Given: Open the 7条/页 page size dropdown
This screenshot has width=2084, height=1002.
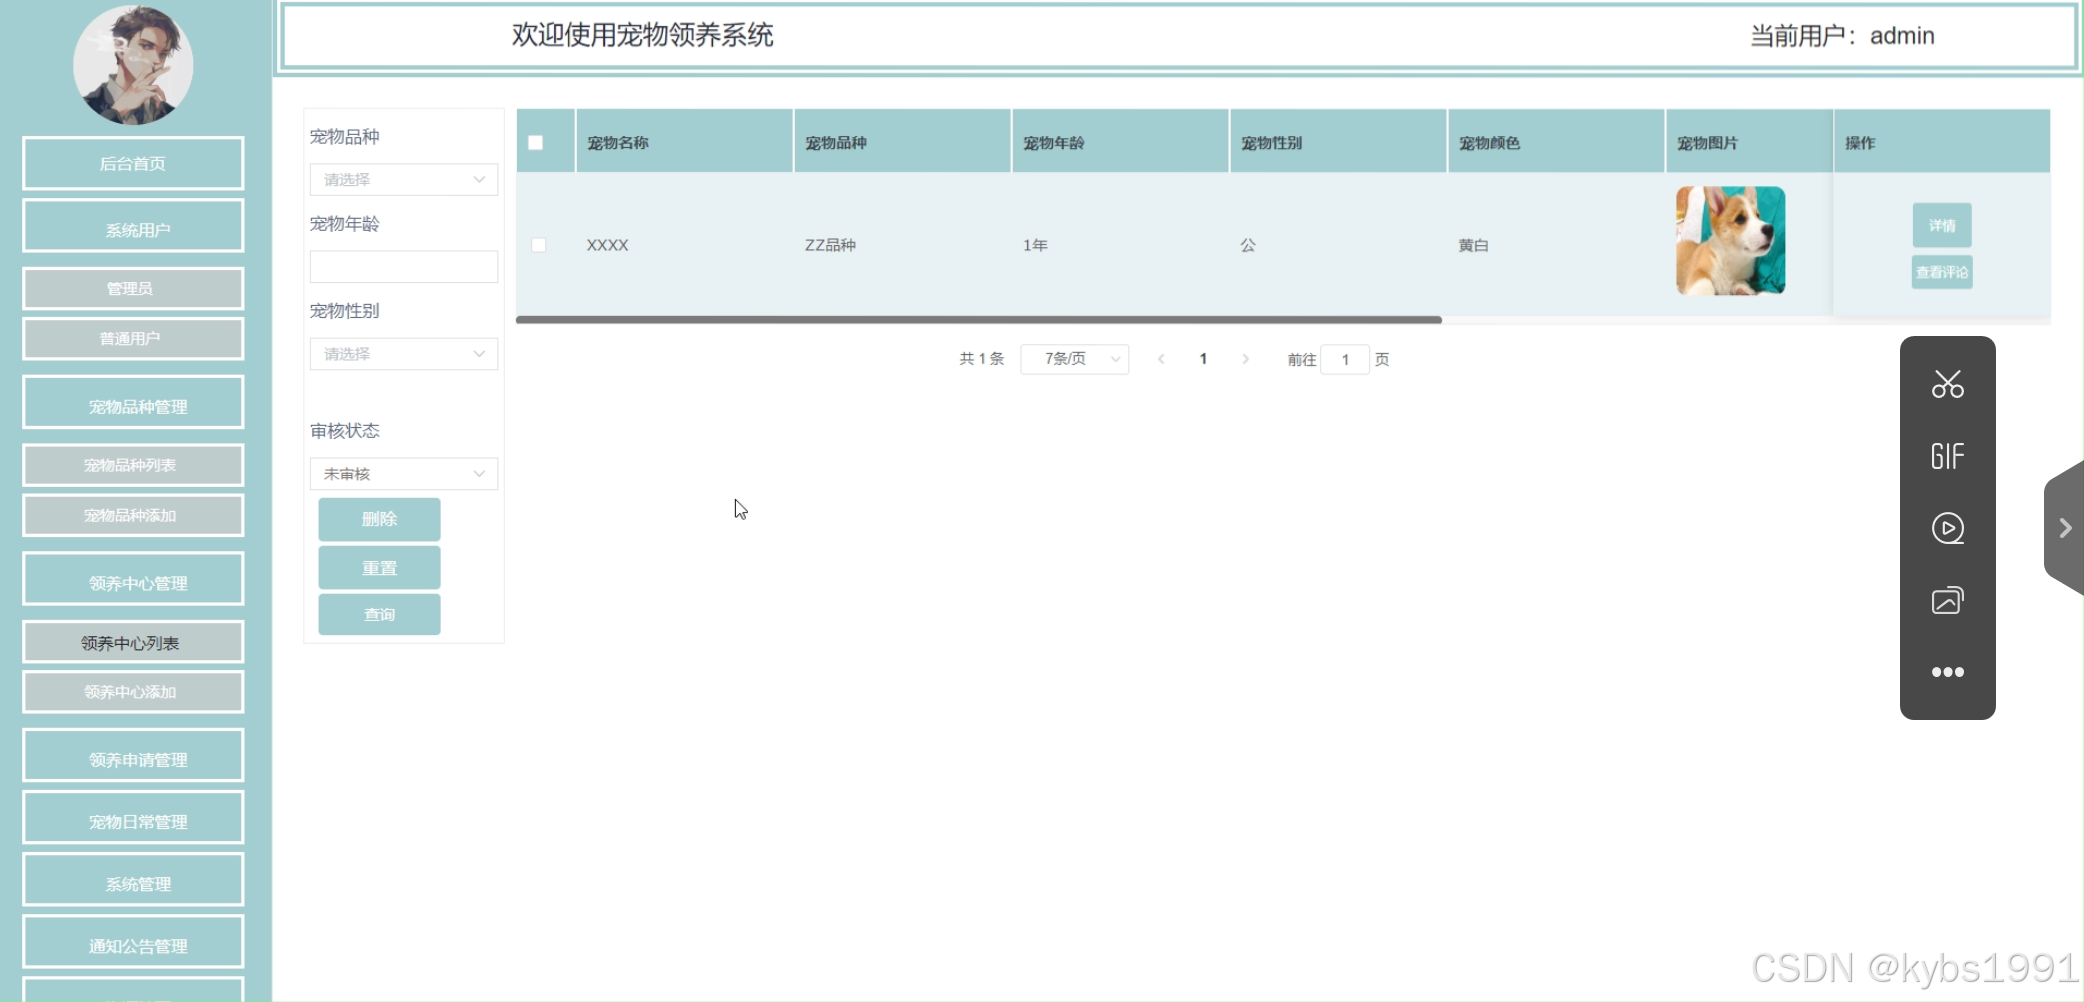Looking at the screenshot, I should coord(1074,359).
